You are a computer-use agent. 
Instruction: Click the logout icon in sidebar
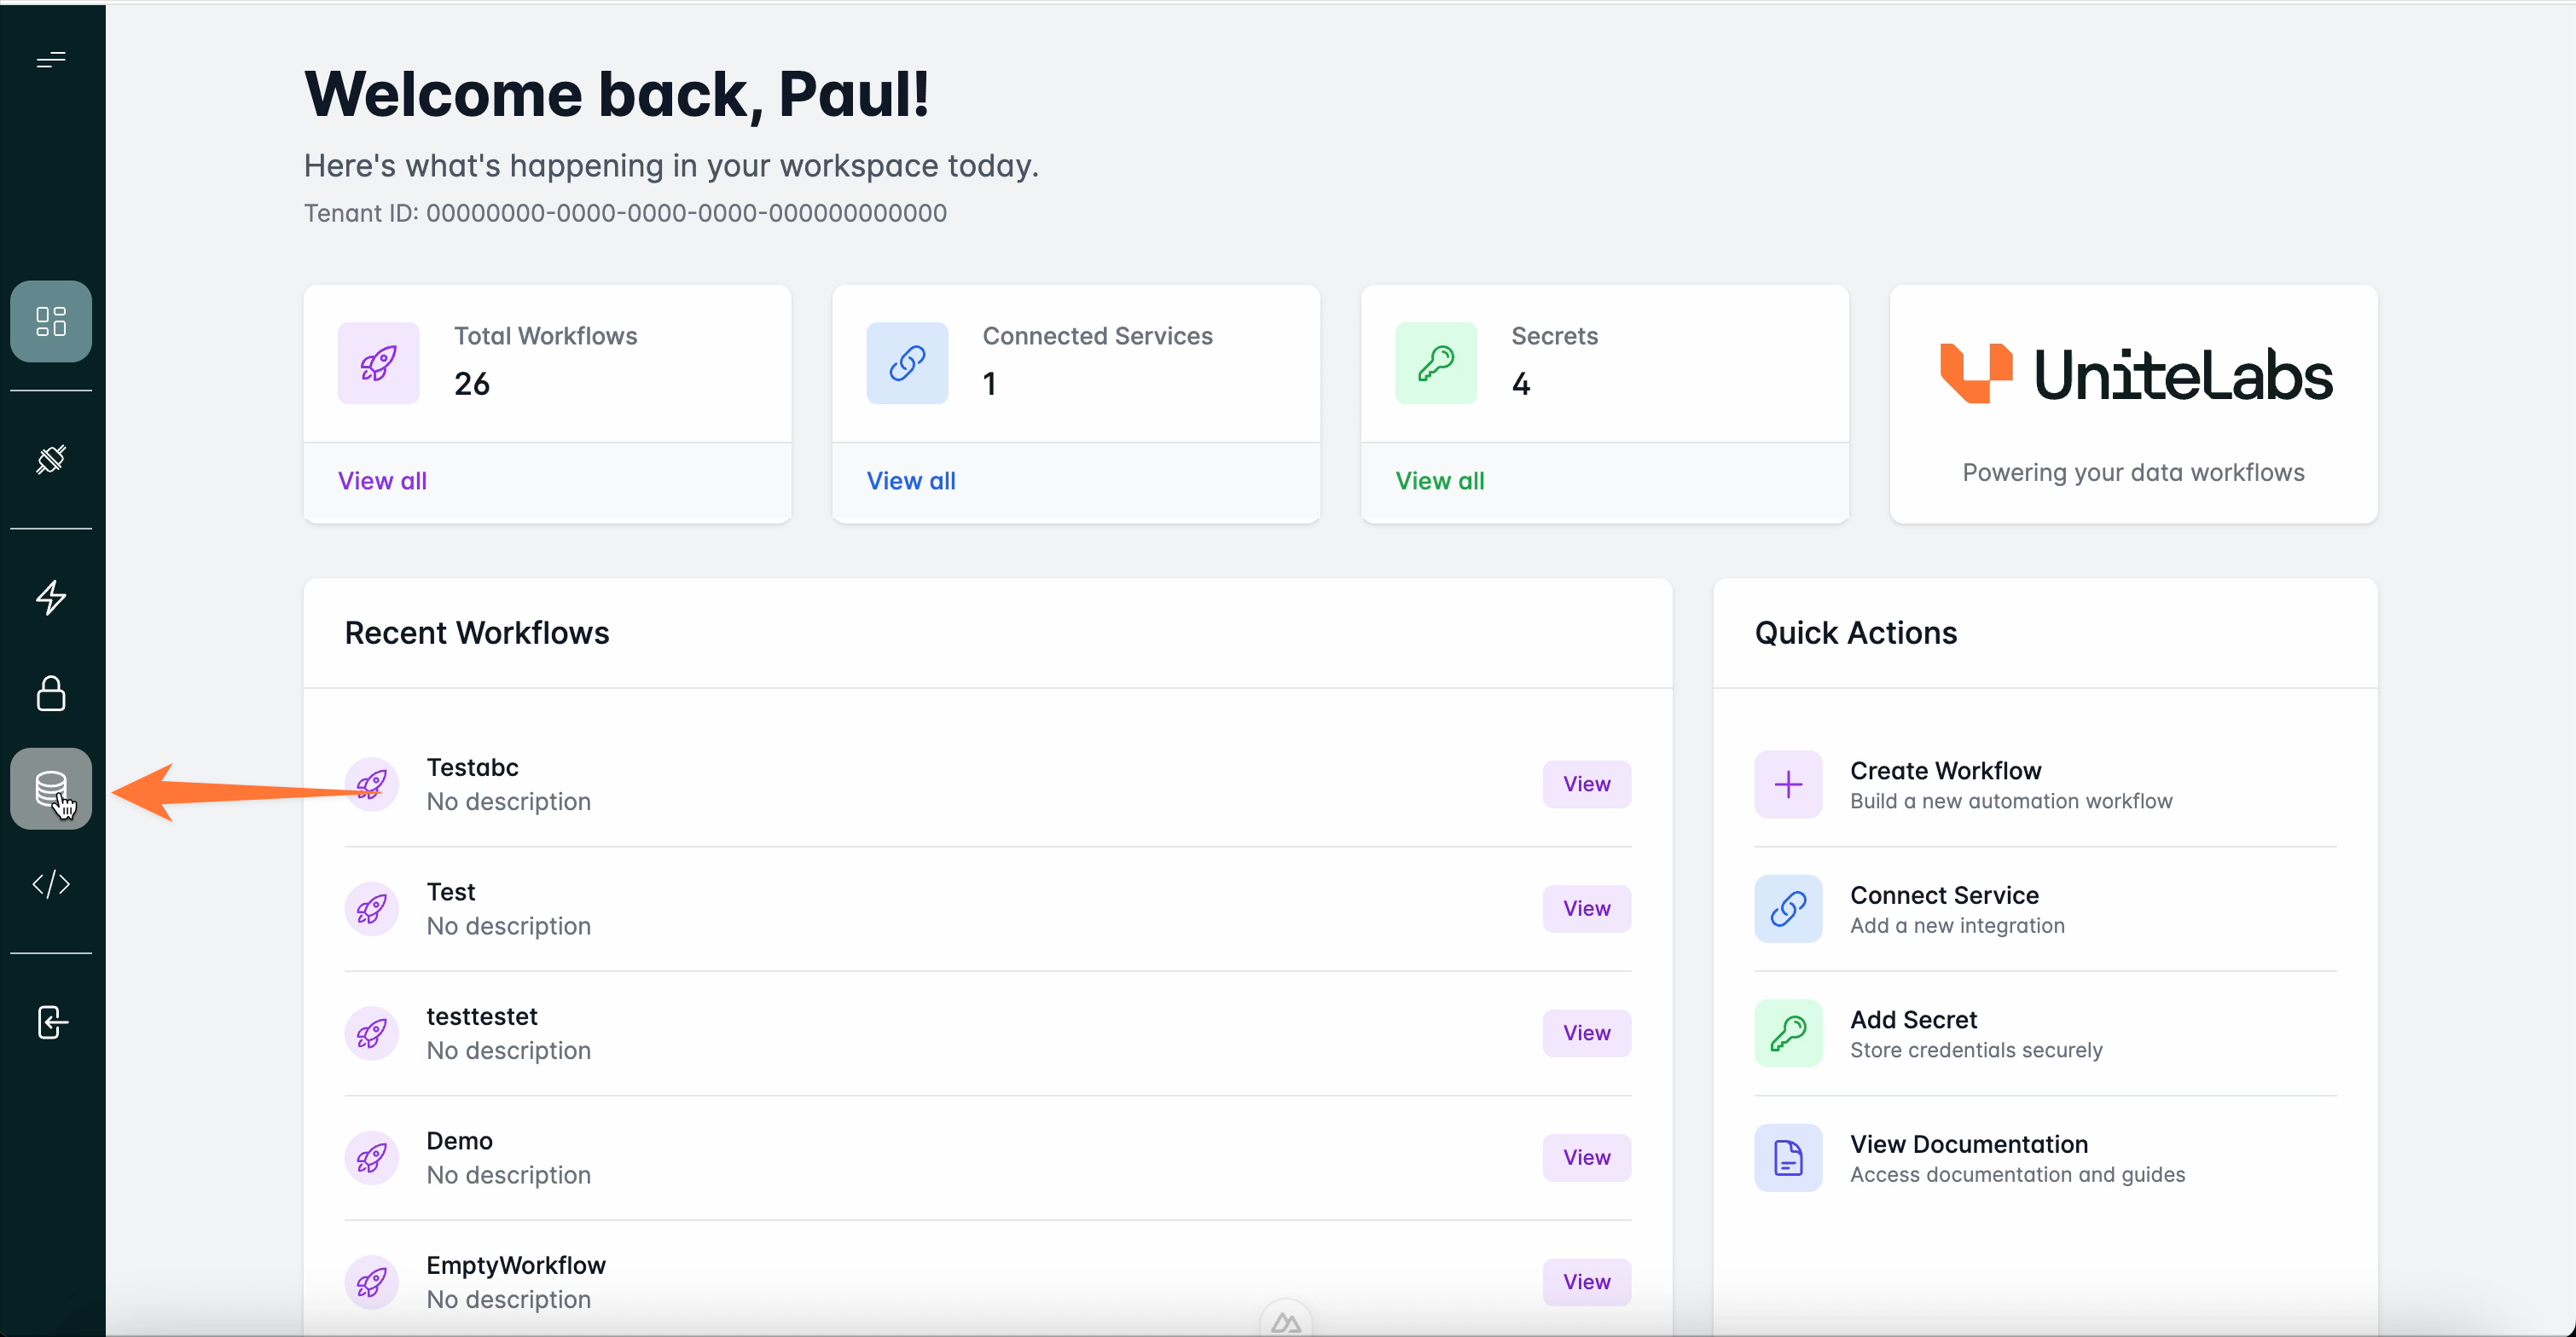pos(51,1022)
